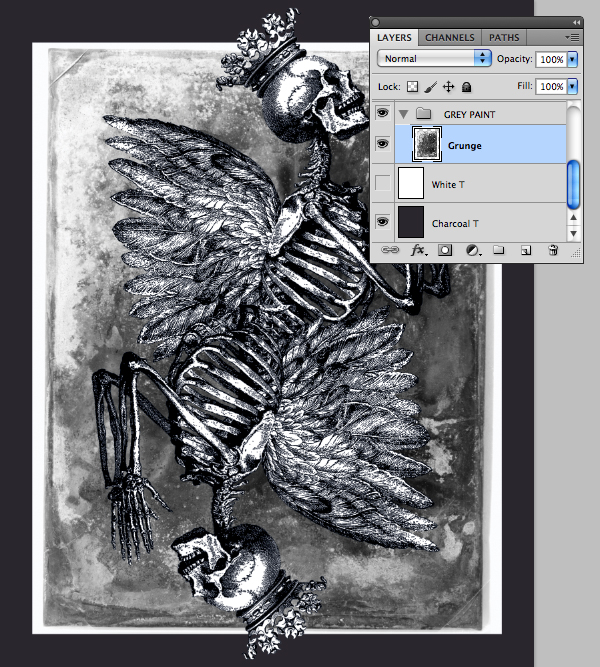Create new fill or adjustment layer
The width and height of the screenshot is (600, 667).
point(473,251)
